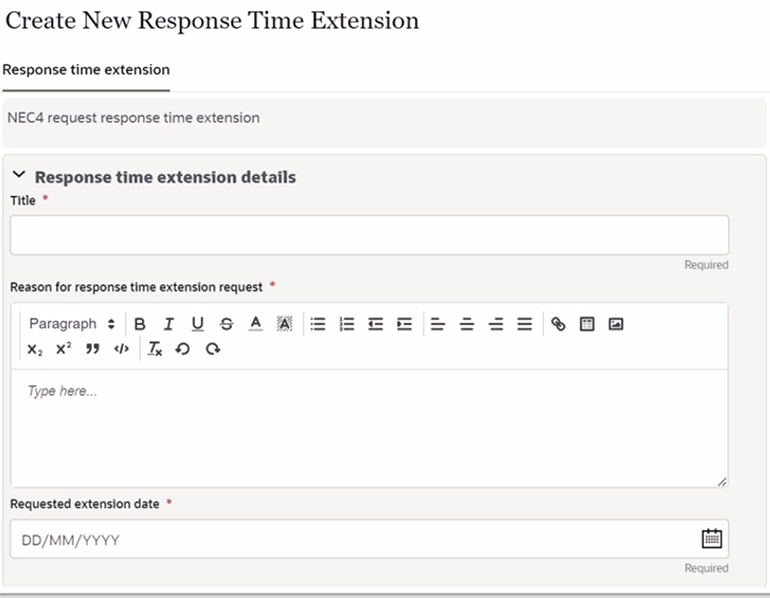The width and height of the screenshot is (770, 598).
Task: Select the Response time extension tab
Action: 86,70
